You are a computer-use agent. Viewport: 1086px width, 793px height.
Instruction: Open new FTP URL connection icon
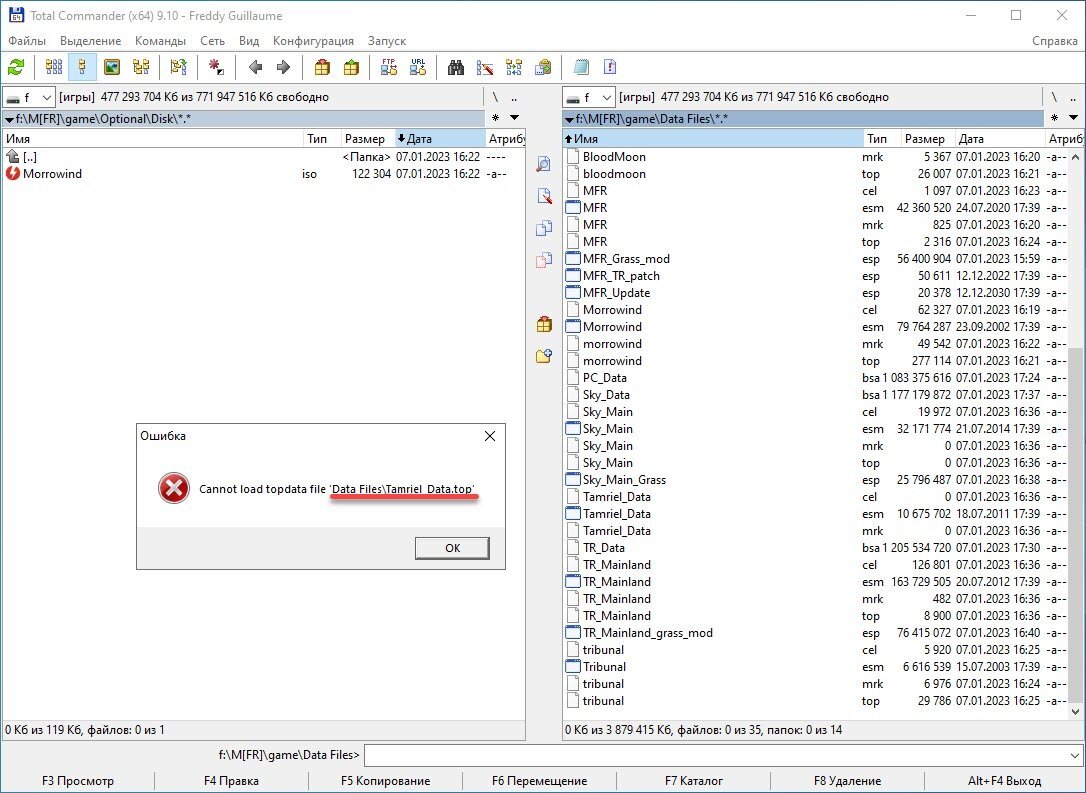pos(418,67)
